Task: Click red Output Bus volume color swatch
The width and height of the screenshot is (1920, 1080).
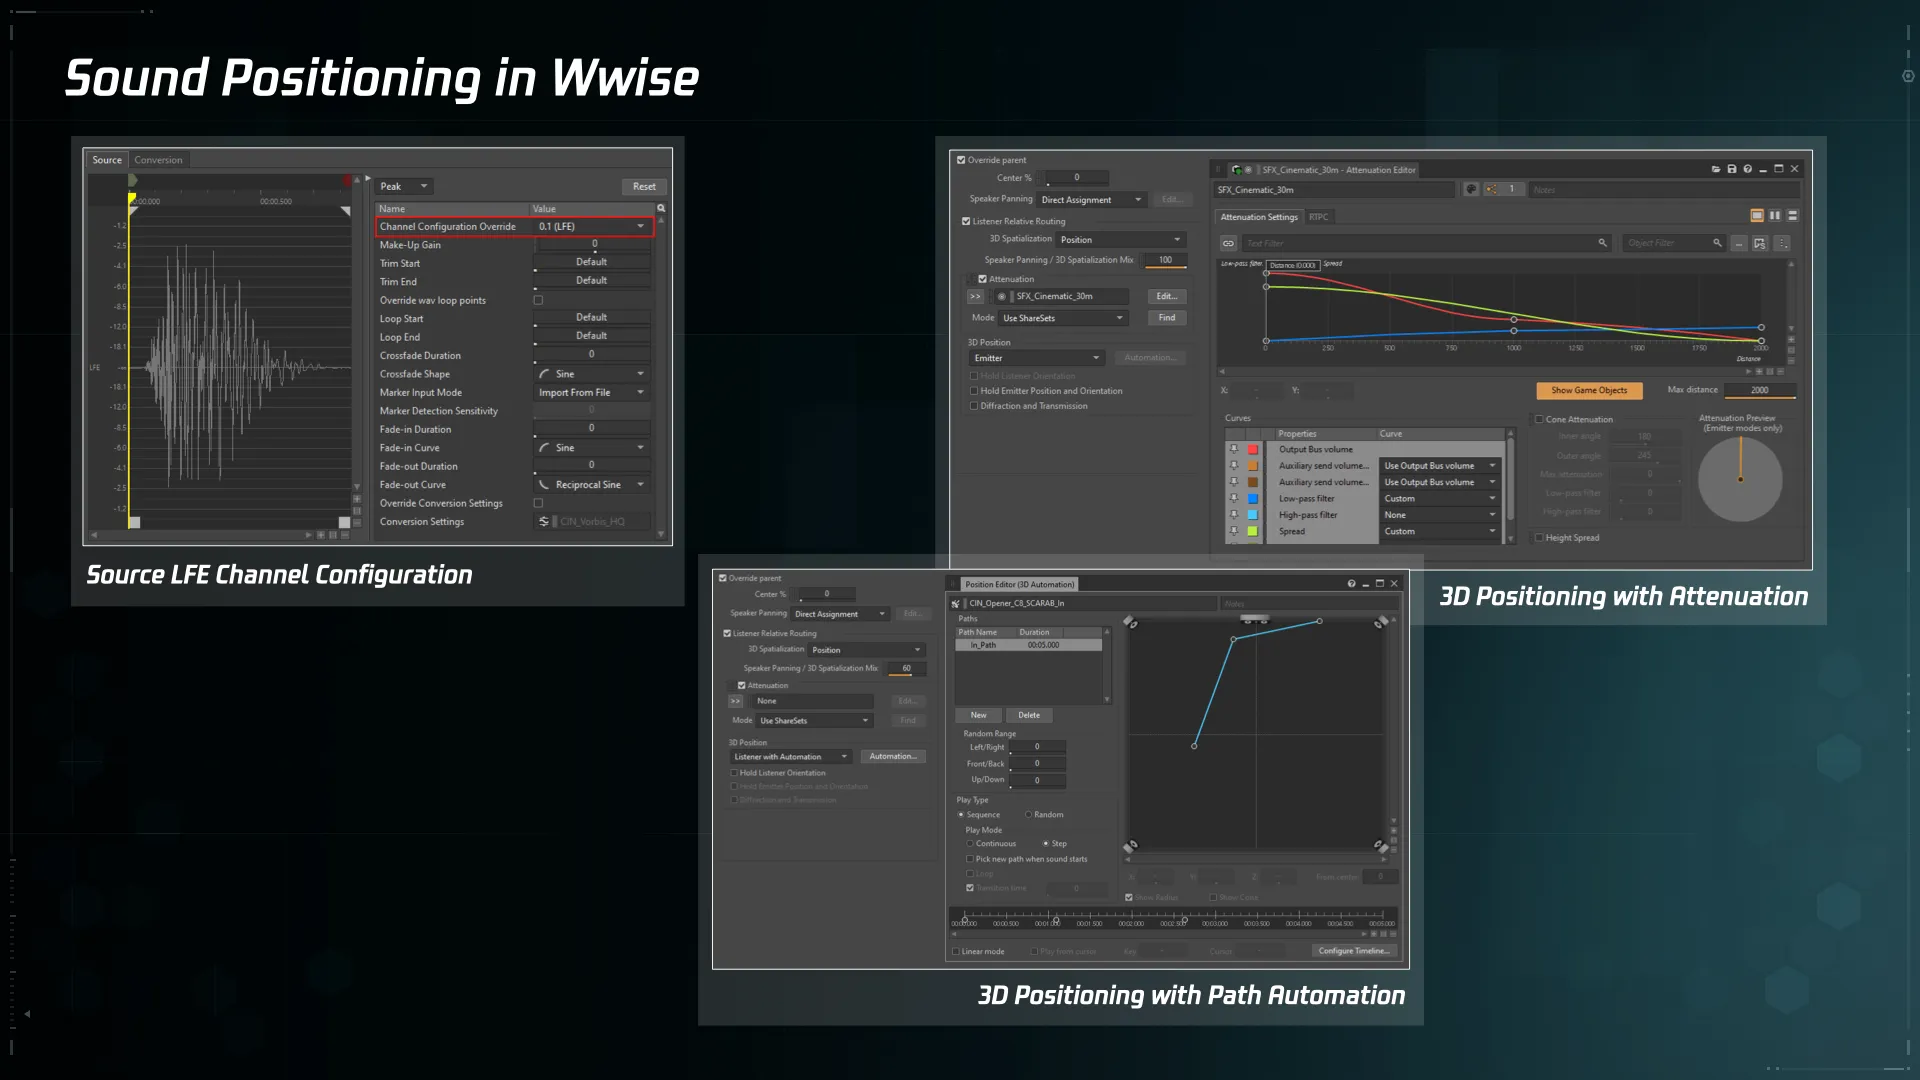Action: (x=1252, y=449)
